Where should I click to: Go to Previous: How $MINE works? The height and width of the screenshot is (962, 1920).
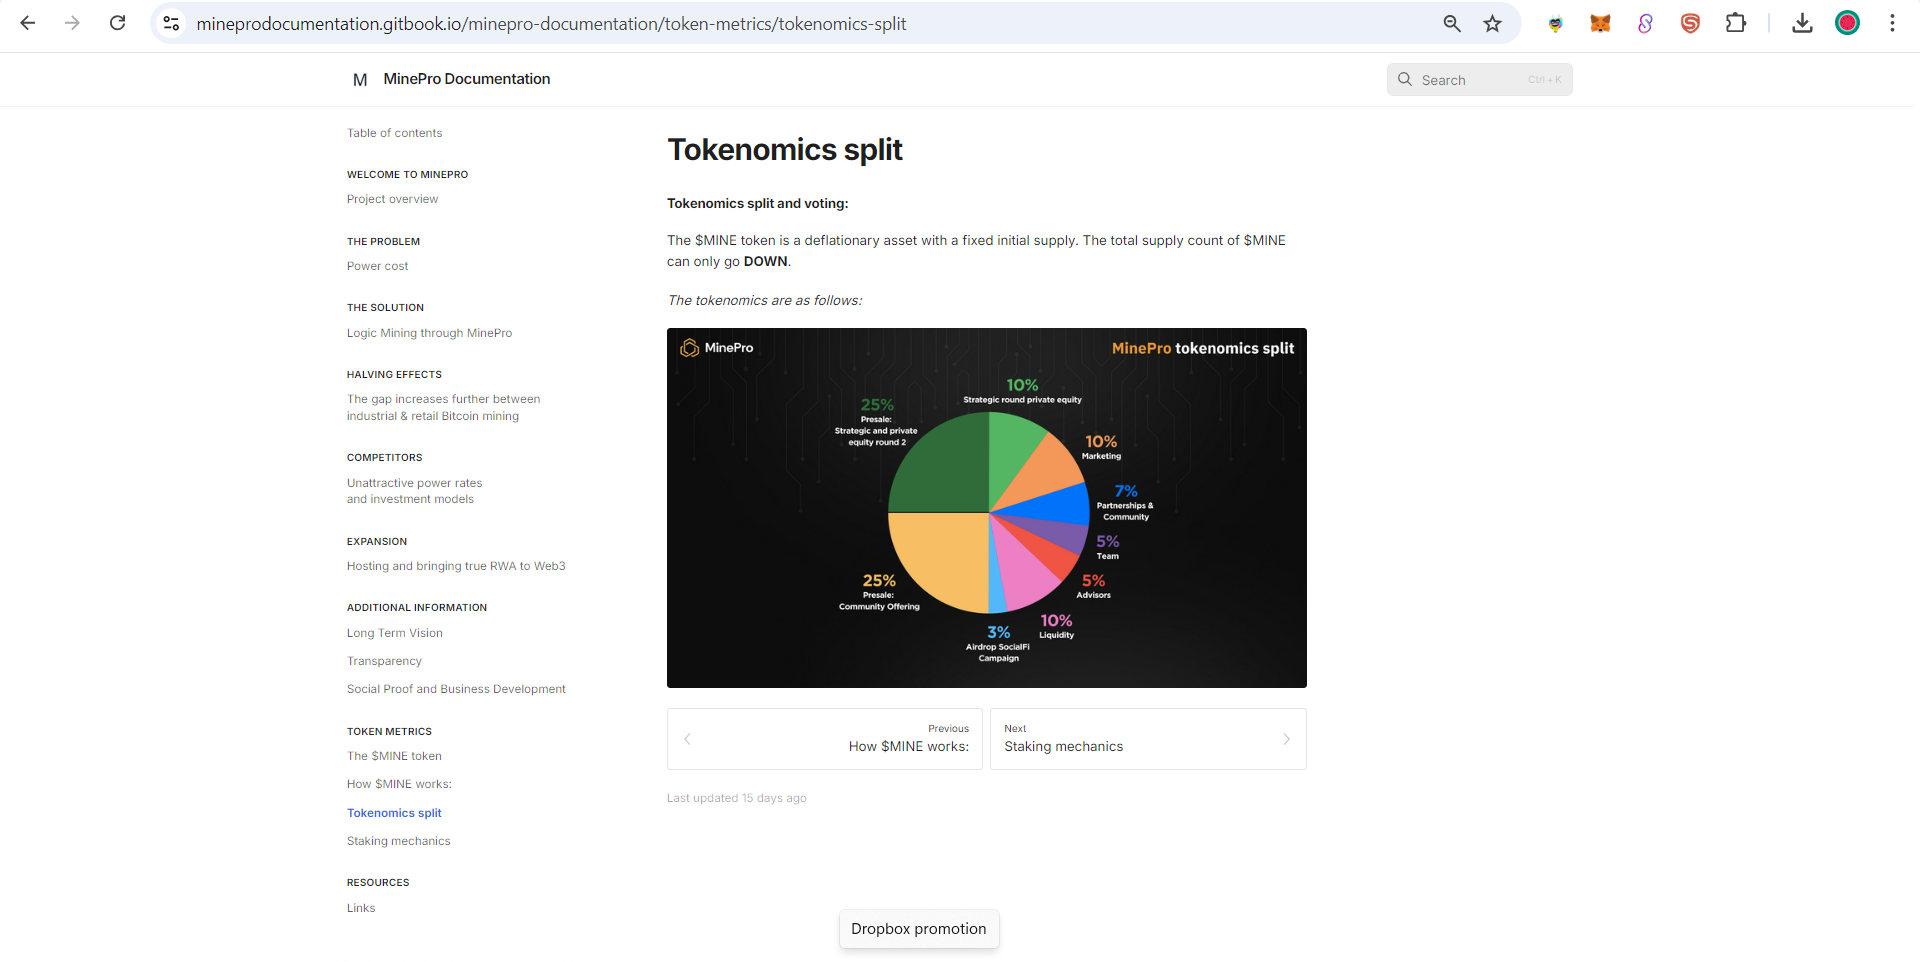pos(824,739)
